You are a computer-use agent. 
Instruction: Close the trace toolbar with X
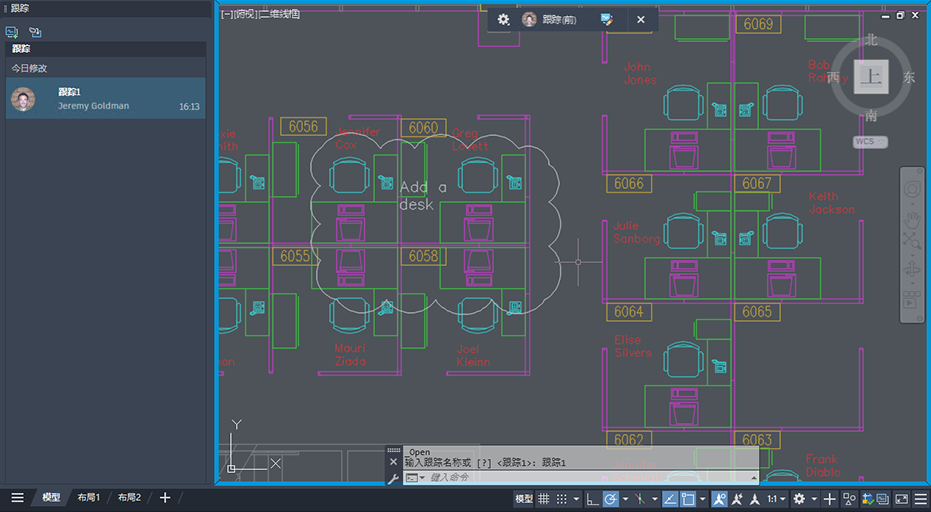pos(641,20)
